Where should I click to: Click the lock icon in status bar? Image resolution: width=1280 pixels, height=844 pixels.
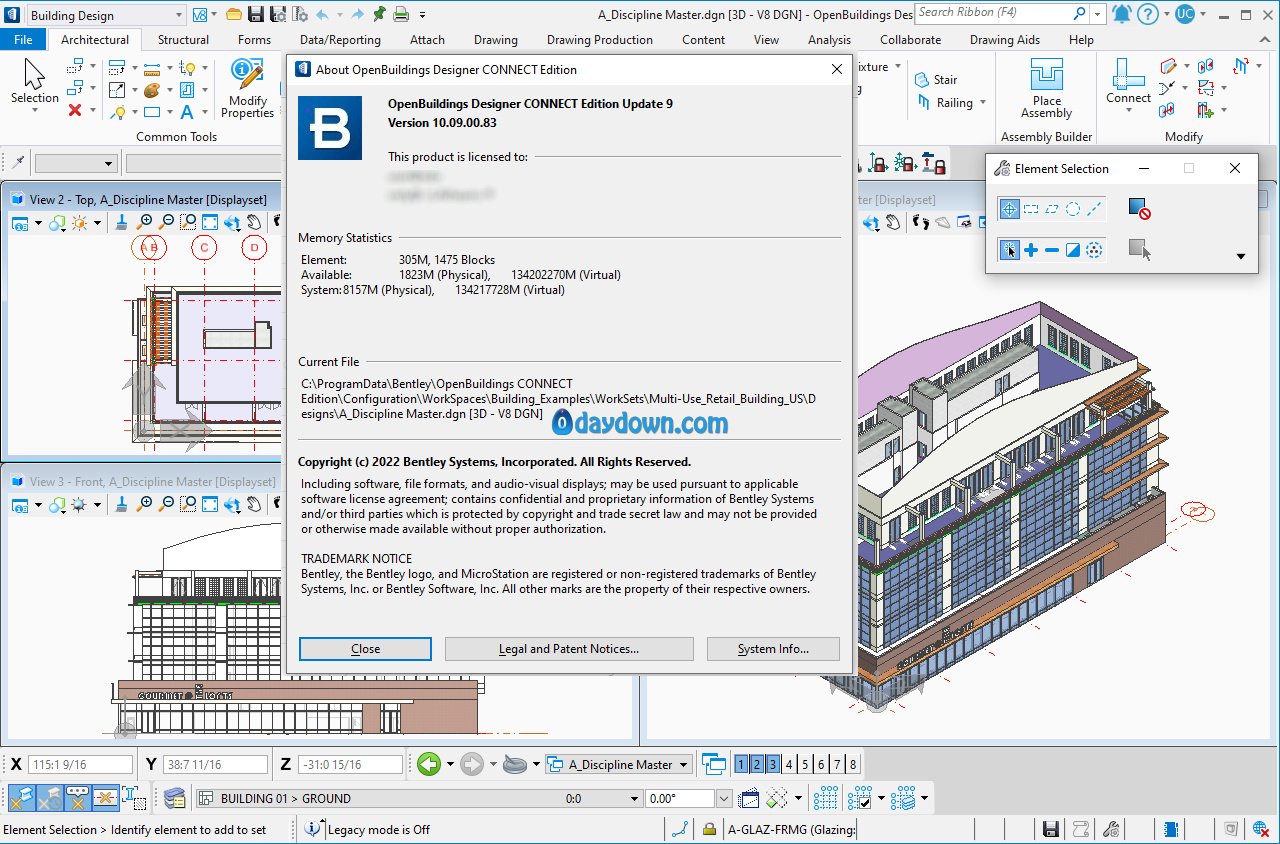point(709,829)
